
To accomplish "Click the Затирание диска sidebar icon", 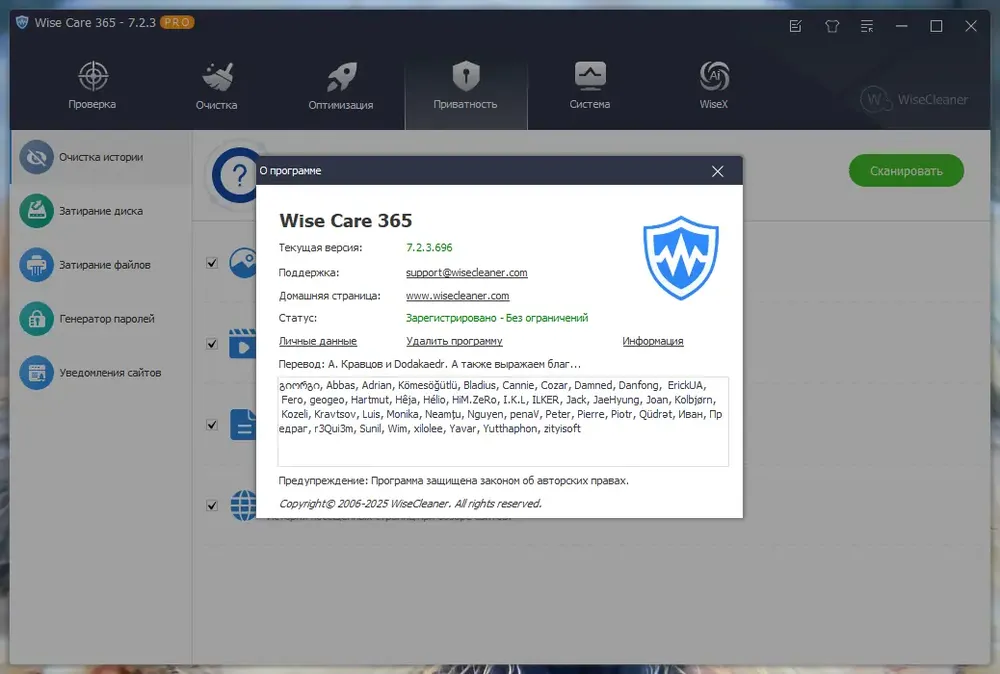I will (36, 211).
